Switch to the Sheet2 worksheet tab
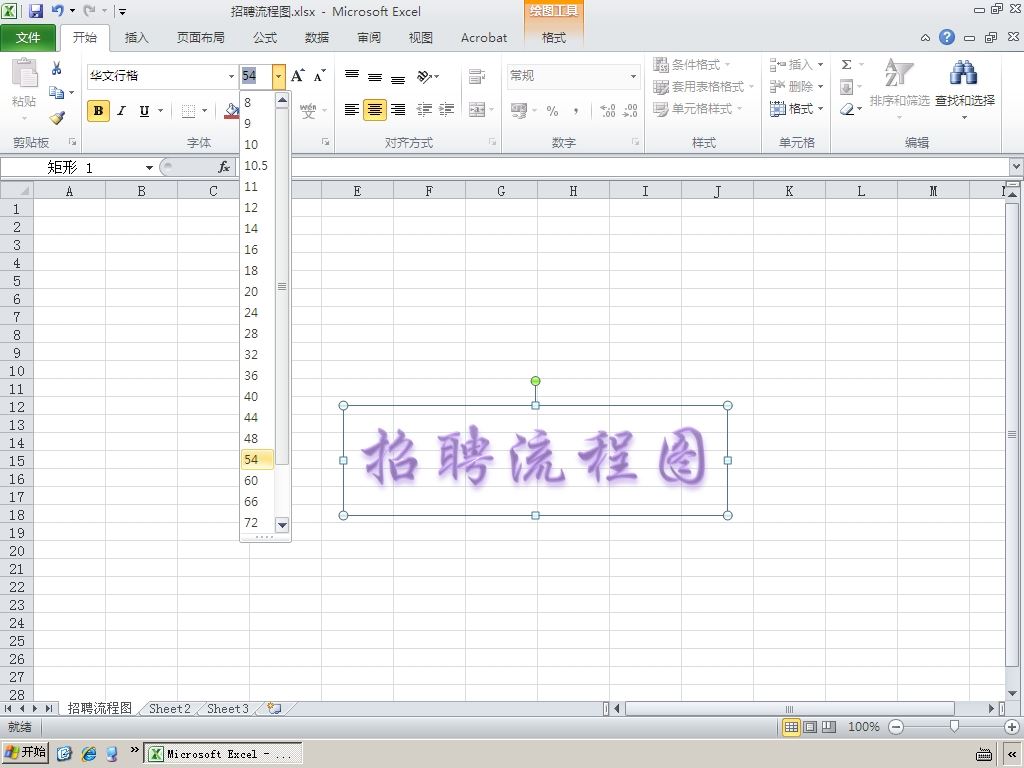The width and height of the screenshot is (1024, 768). (169, 709)
